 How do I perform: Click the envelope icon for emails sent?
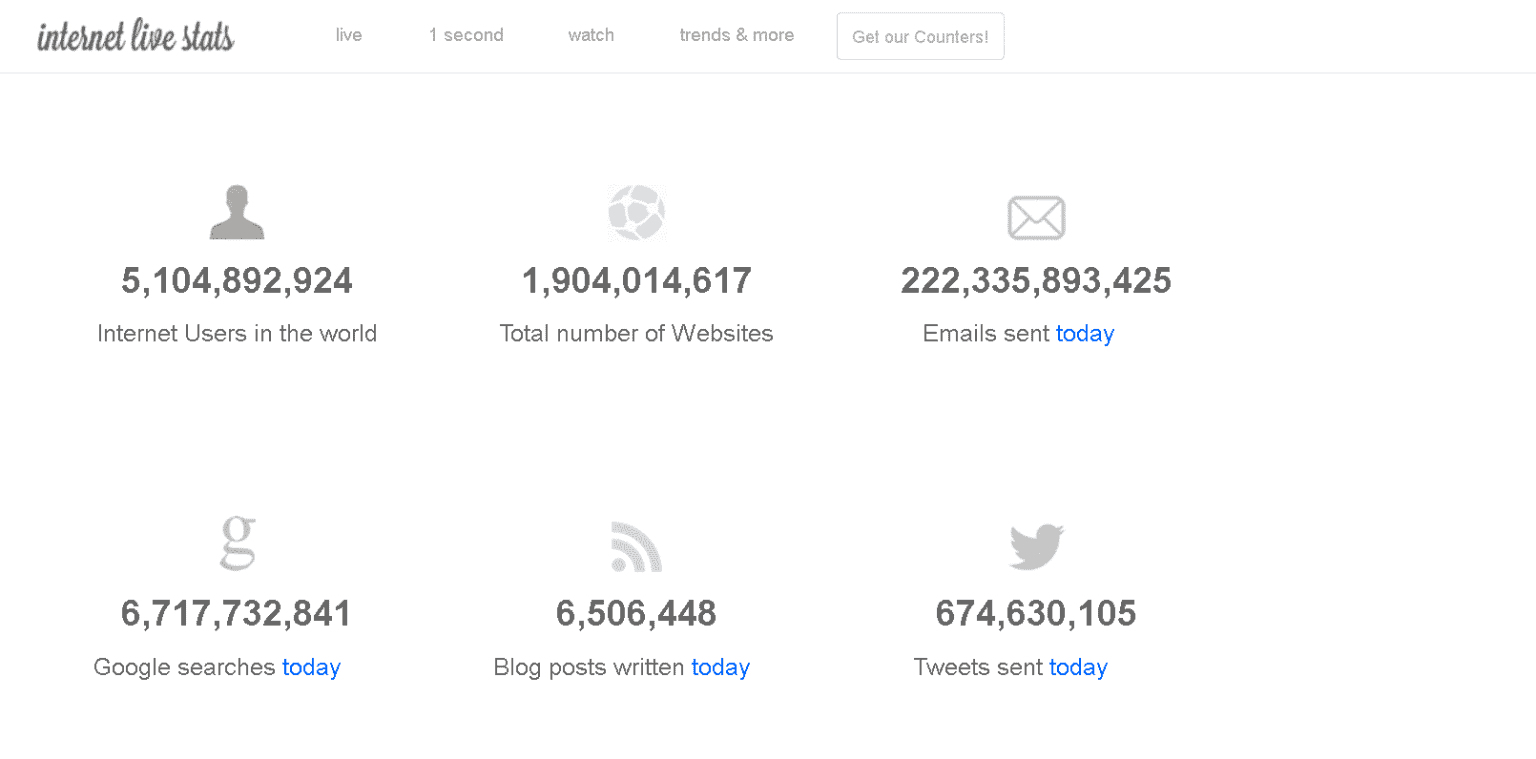pos(1035,217)
